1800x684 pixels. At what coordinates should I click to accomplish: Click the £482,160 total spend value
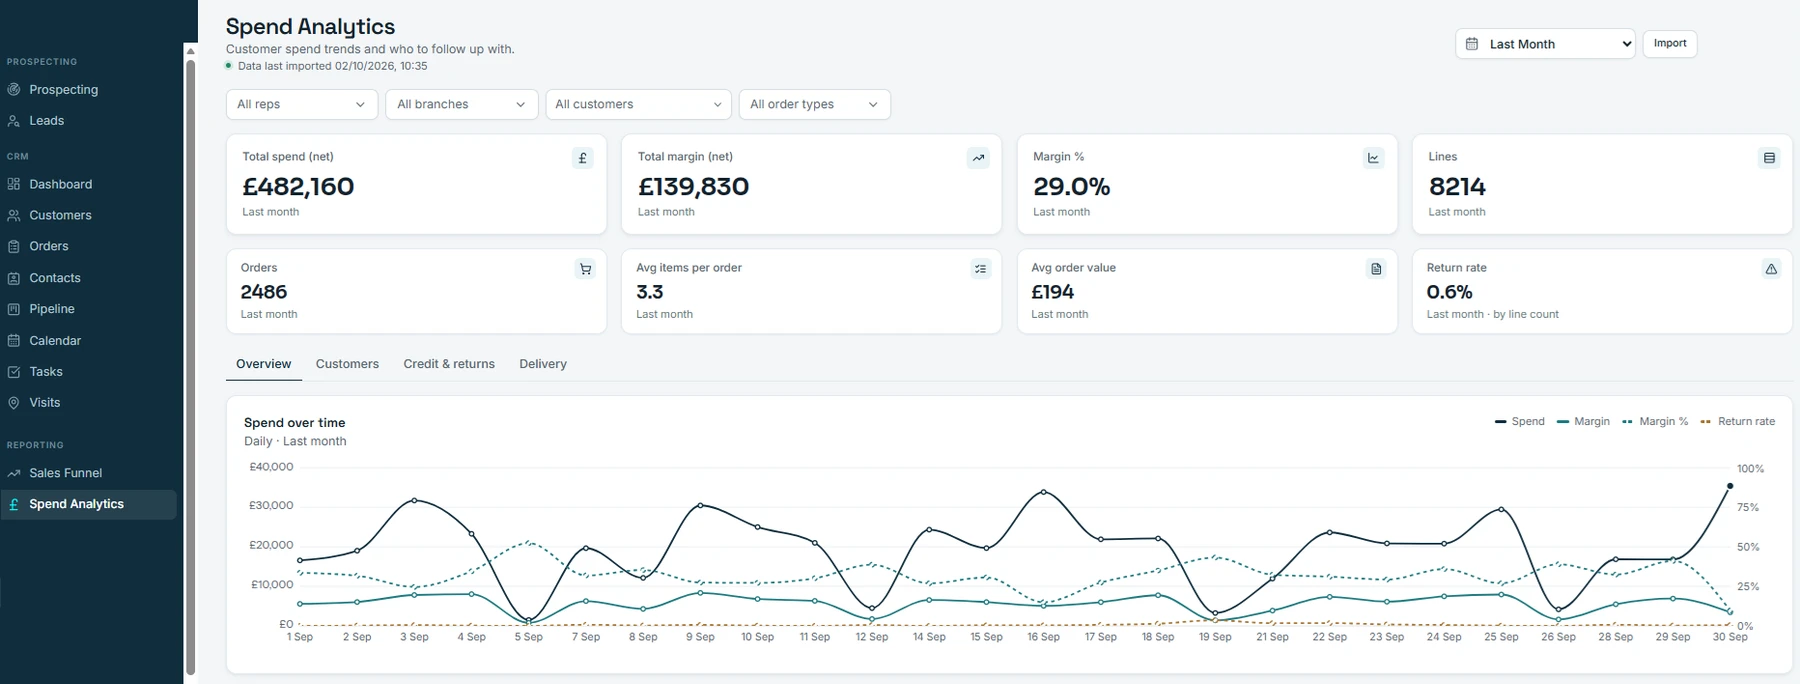coord(298,187)
